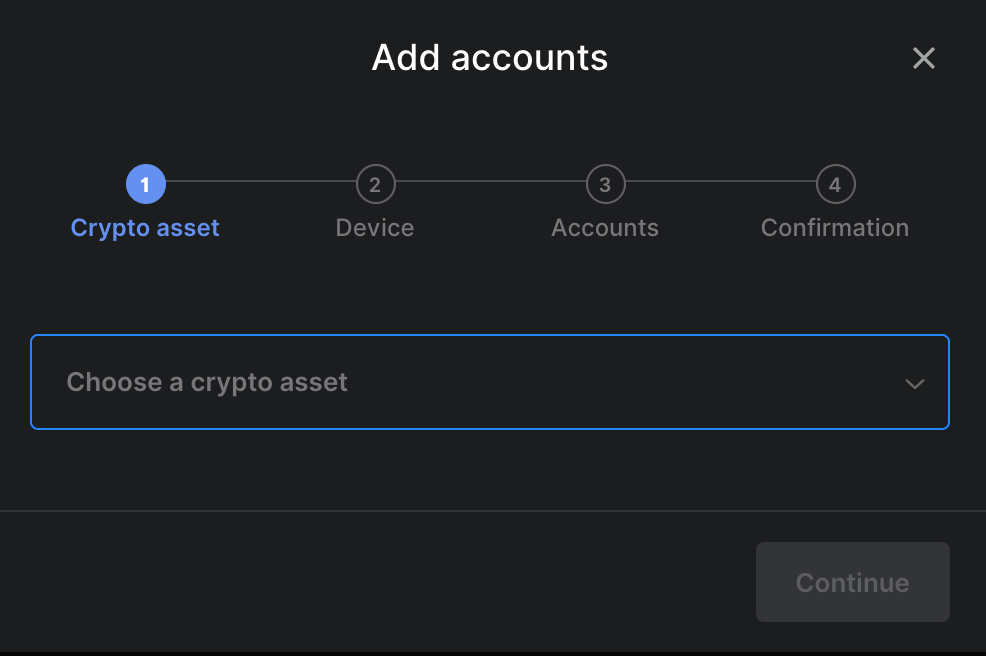Click the step 4 circle icon

835,184
